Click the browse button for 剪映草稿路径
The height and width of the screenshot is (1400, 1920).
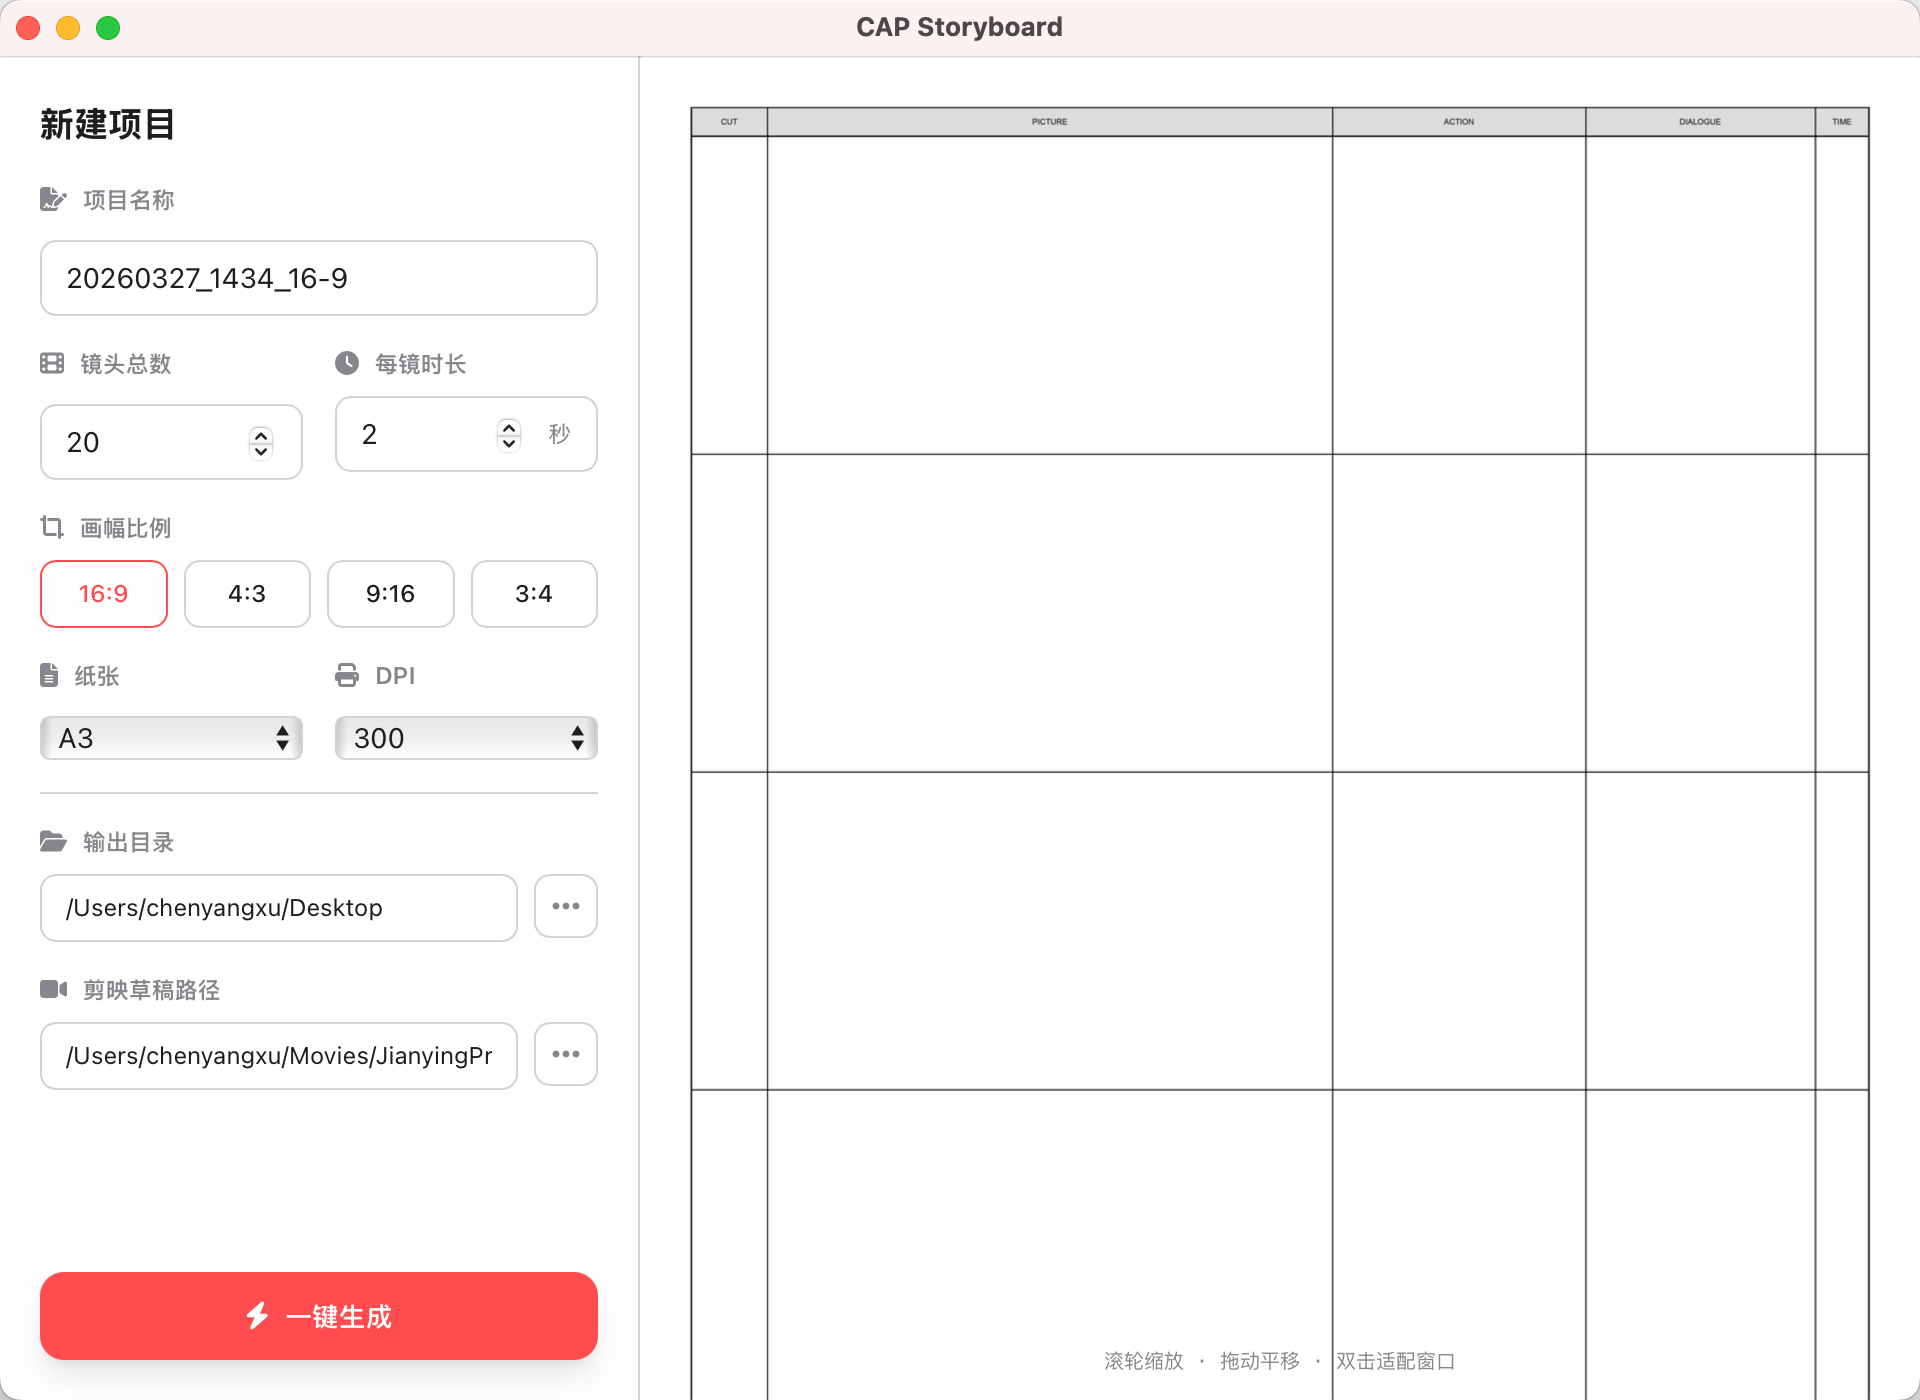pyautogui.click(x=565, y=1054)
